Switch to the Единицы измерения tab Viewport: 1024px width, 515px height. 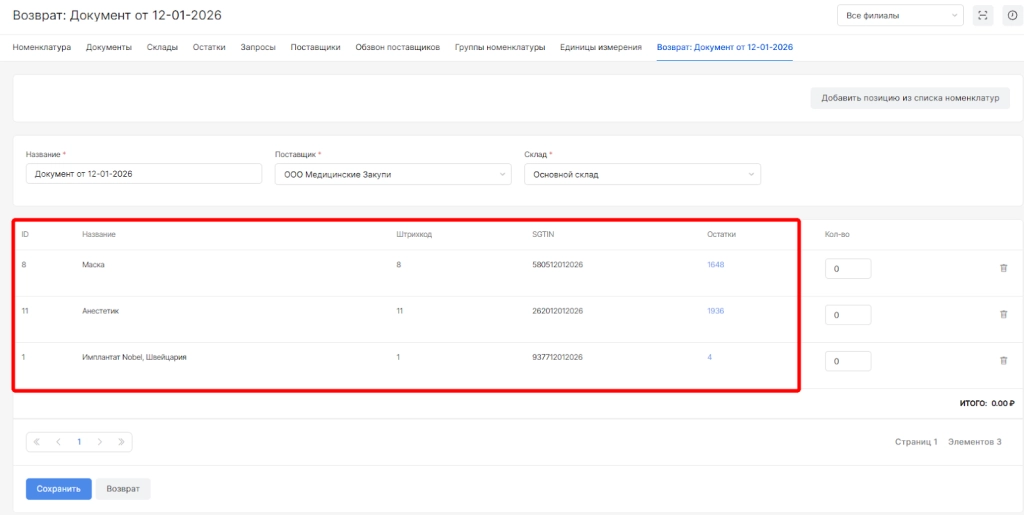[x=600, y=47]
